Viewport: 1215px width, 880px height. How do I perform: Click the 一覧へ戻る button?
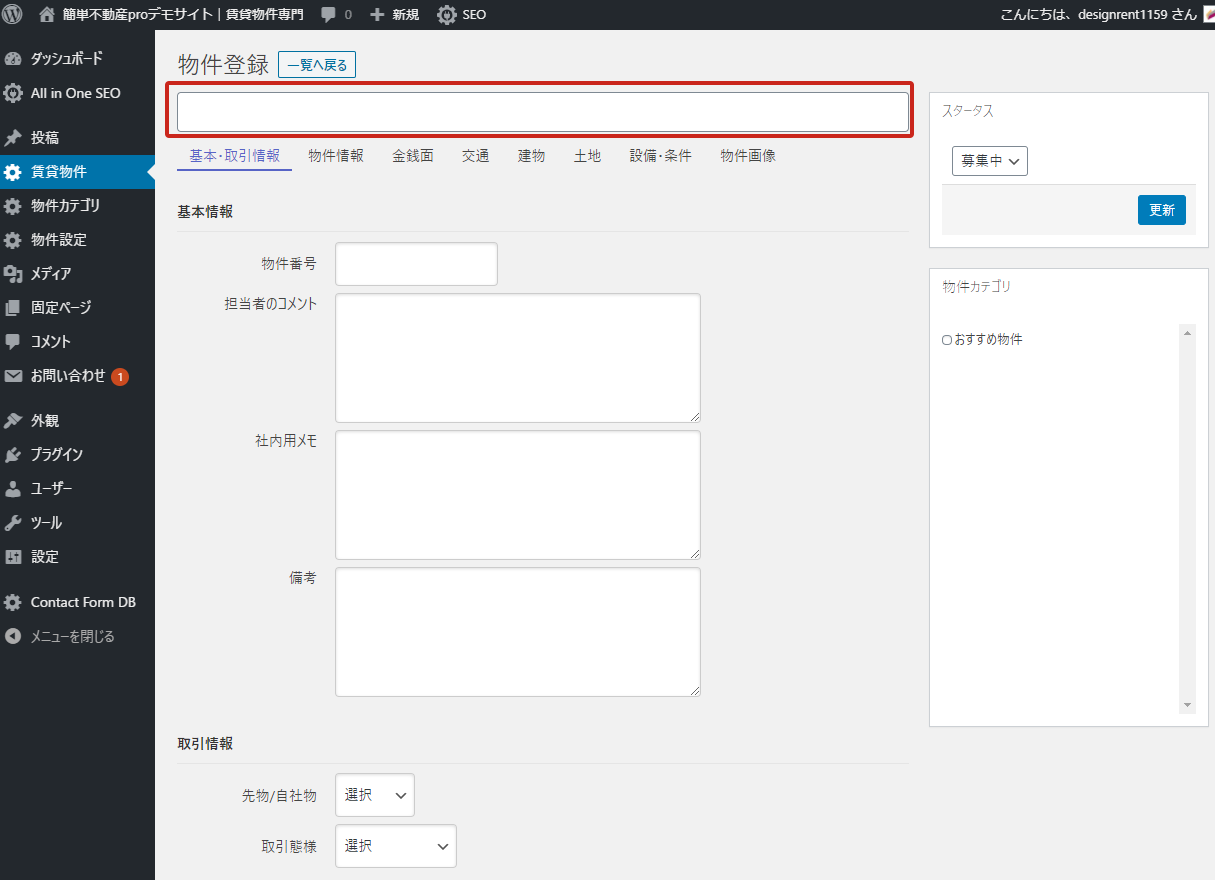[317, 65]
